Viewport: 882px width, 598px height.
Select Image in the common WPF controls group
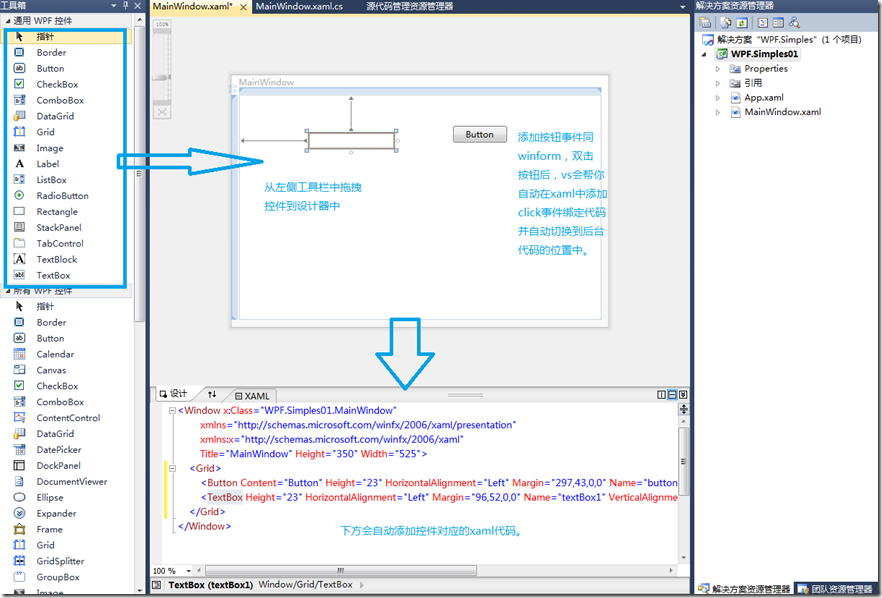pos(68,148)
